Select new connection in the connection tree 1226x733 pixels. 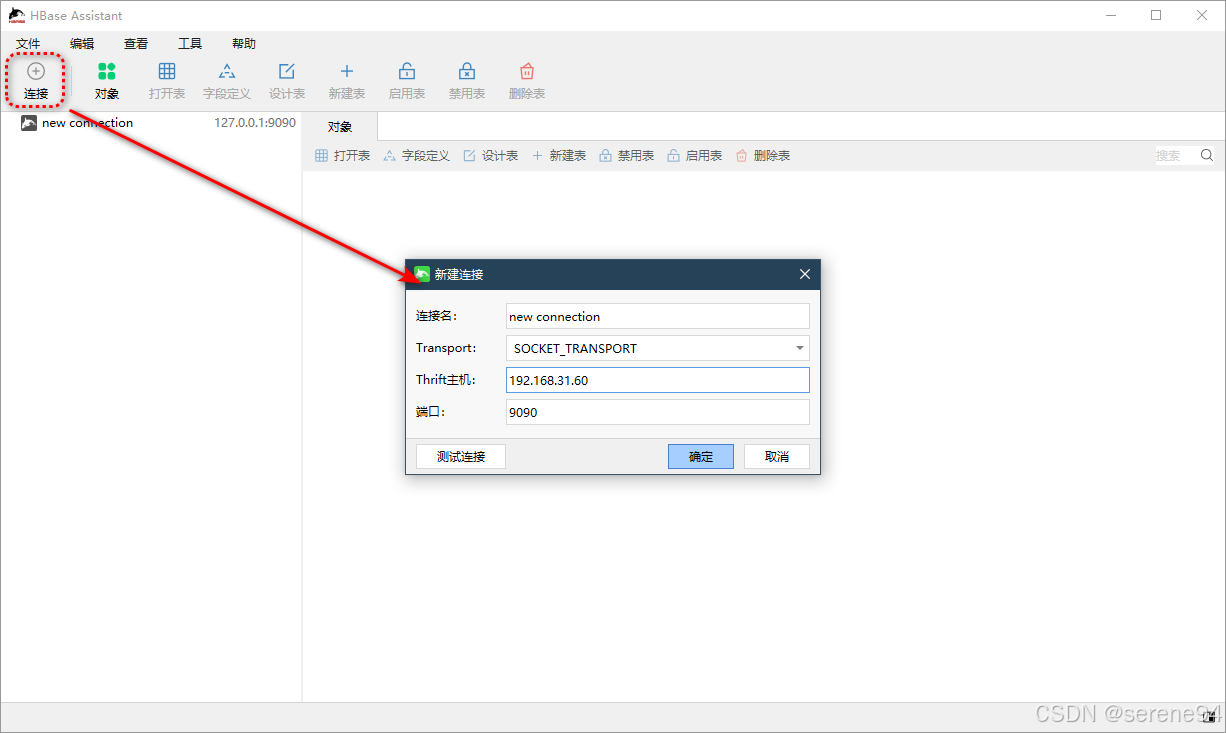tap(87, 123)
